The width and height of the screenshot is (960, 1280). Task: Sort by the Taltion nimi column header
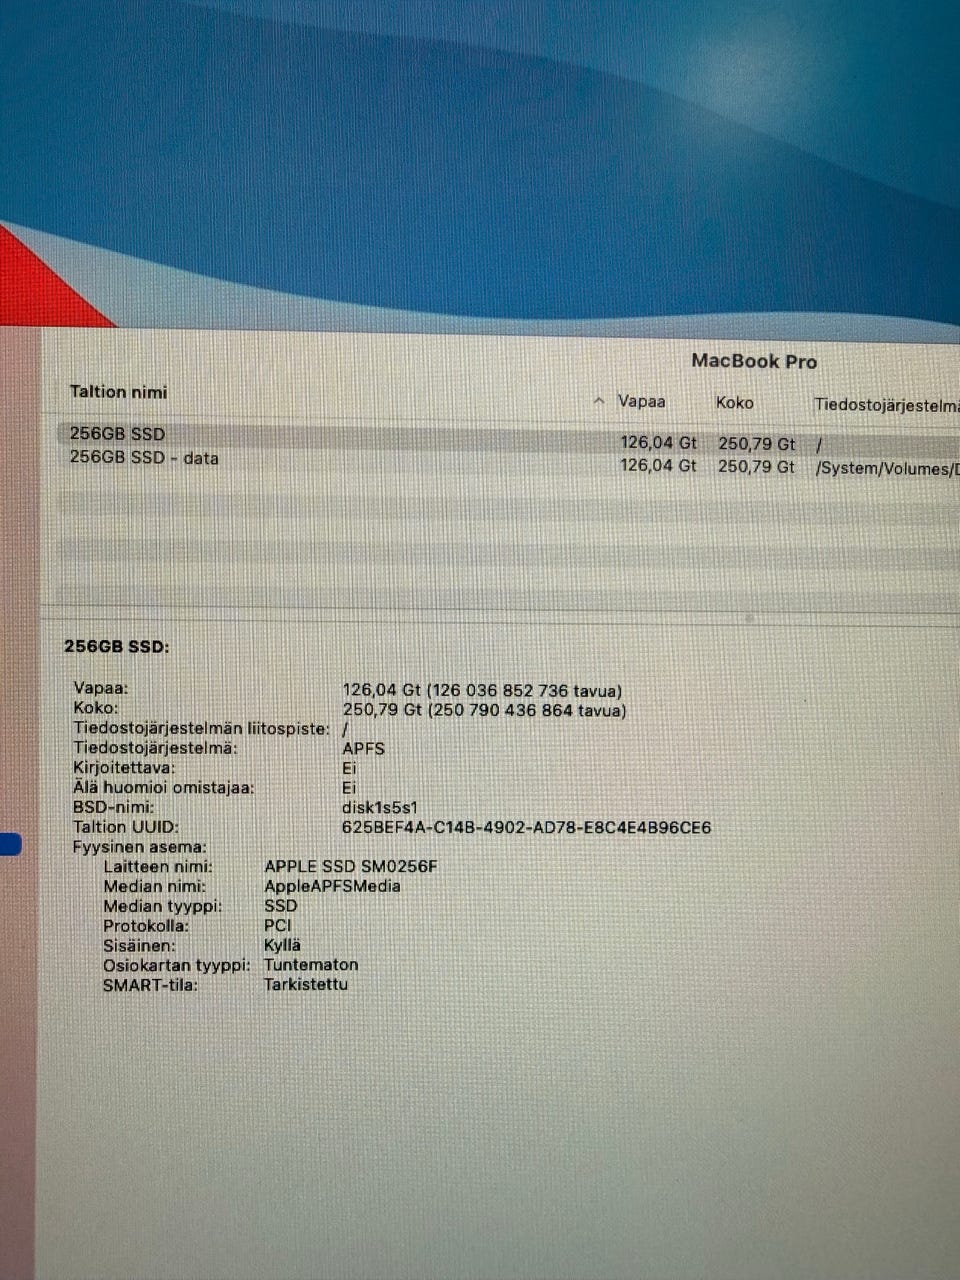pyautogui.click(x=118, y=392)
